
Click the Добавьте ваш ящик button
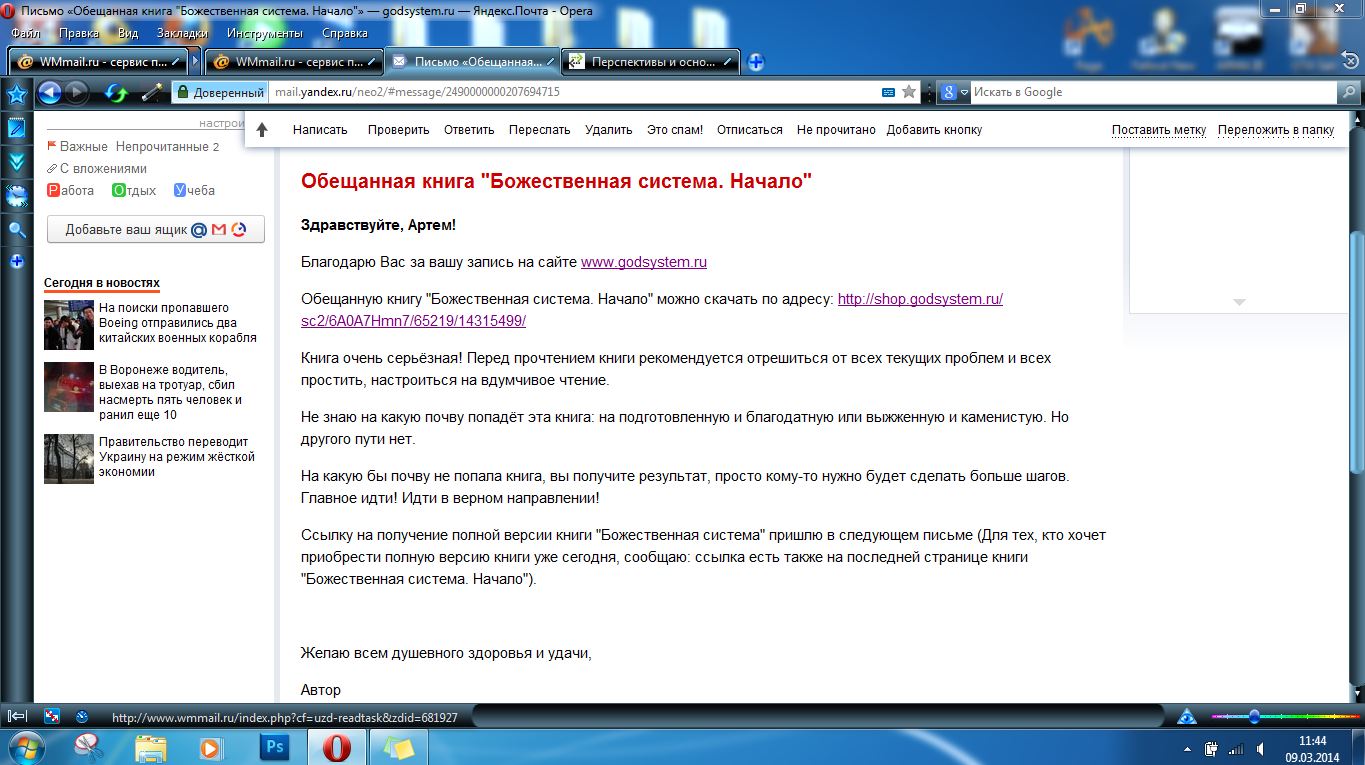pyautogui.click(x=155, y=230)
